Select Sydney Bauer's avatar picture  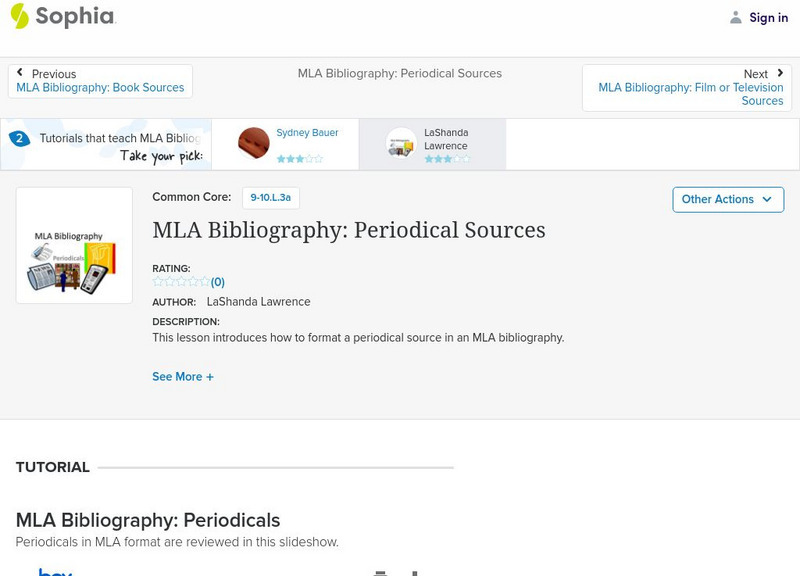click(254, 144)
